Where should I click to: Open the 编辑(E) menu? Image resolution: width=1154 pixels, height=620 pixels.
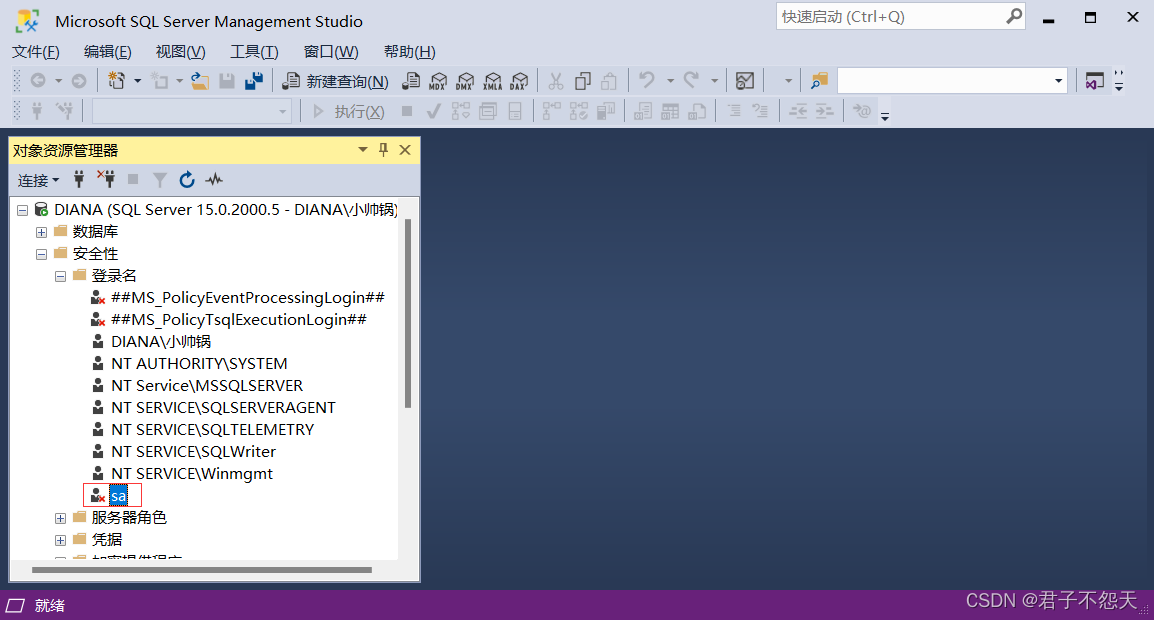point(107,52)
